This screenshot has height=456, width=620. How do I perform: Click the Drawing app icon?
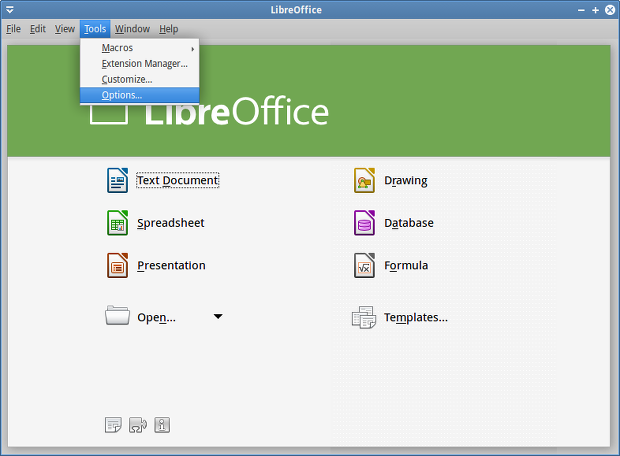click(364, 180)
